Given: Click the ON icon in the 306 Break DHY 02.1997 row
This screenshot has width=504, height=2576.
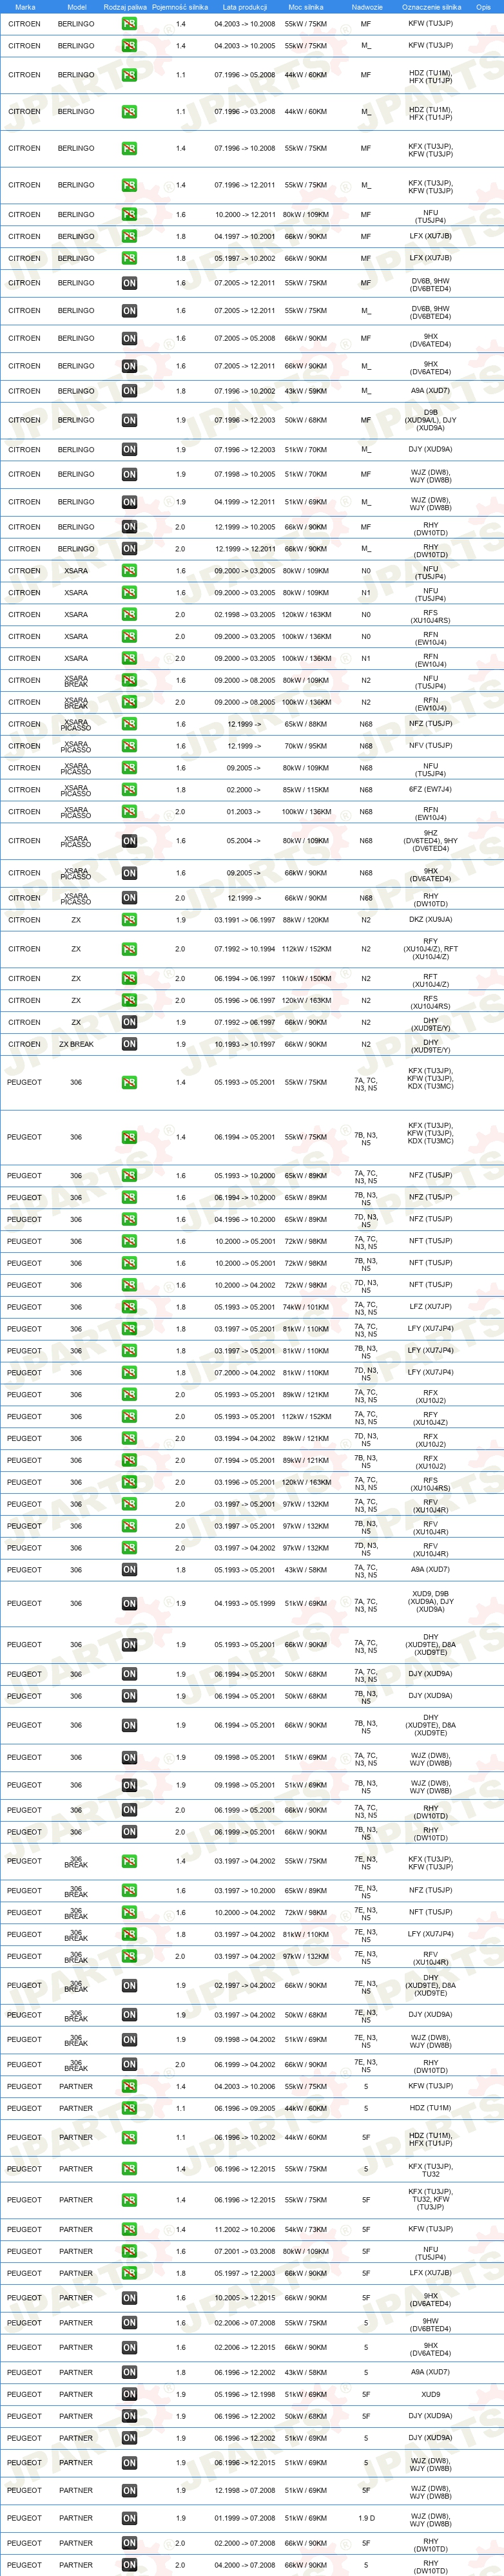Looking at the screenshot, I should click(129, 1986).
